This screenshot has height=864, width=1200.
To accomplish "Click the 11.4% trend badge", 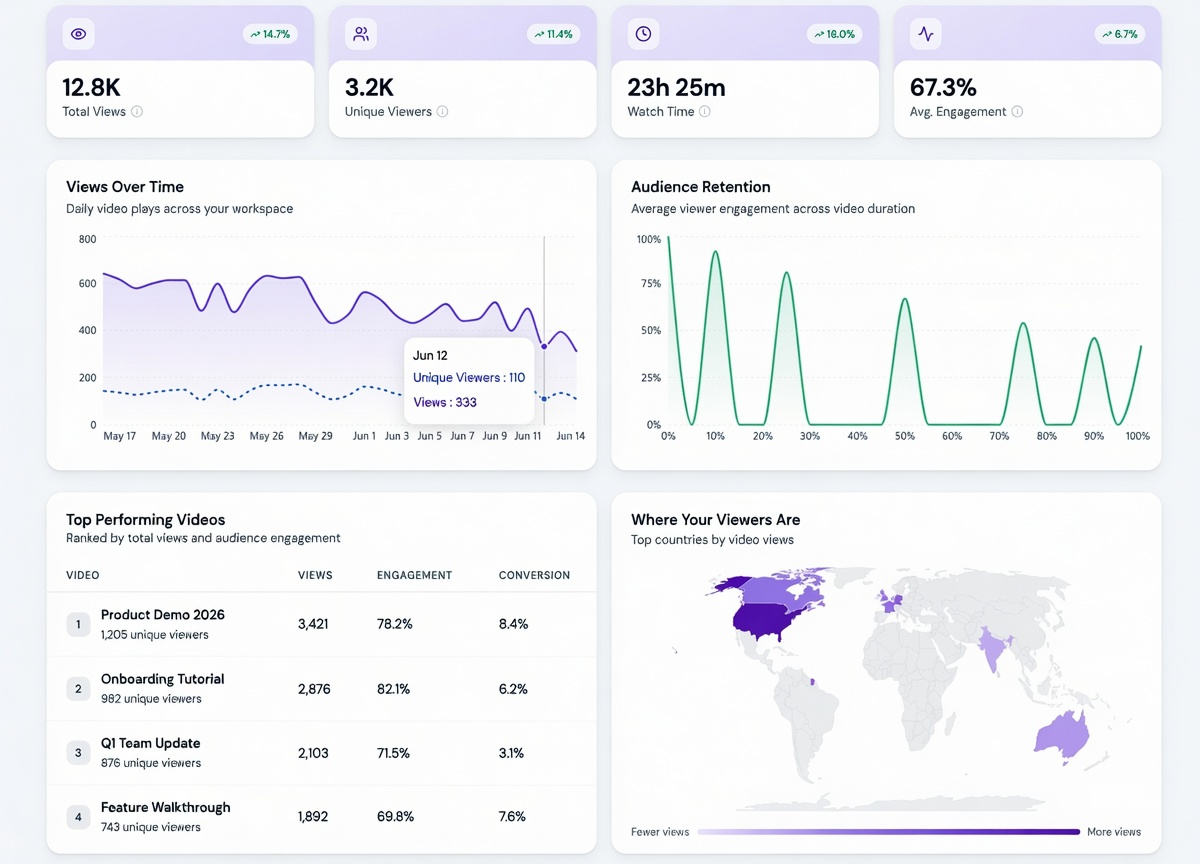I will point(553,34).
